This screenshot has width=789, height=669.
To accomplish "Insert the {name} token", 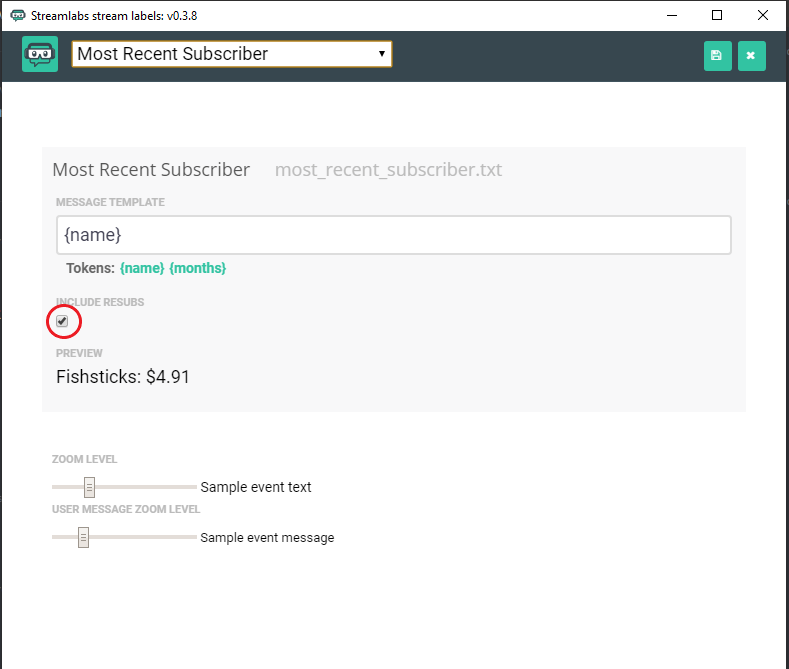I will pyautogui.click(x=142, y=268).
